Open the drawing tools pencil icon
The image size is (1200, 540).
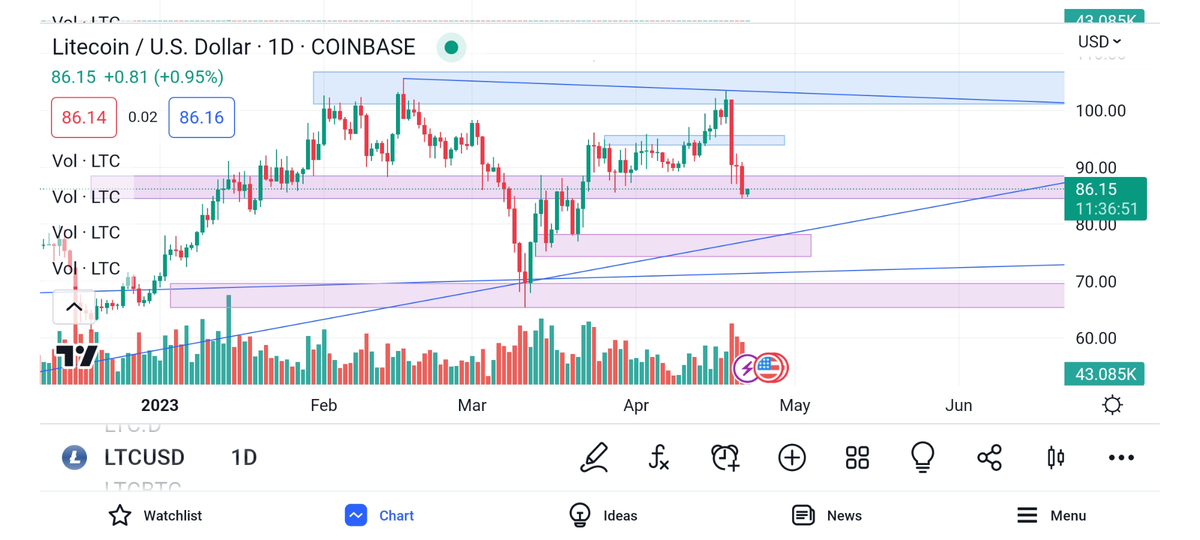coord(594,458)
